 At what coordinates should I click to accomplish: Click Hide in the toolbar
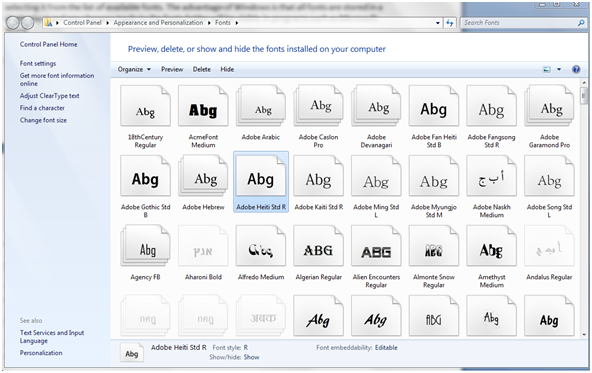[227, 69]
